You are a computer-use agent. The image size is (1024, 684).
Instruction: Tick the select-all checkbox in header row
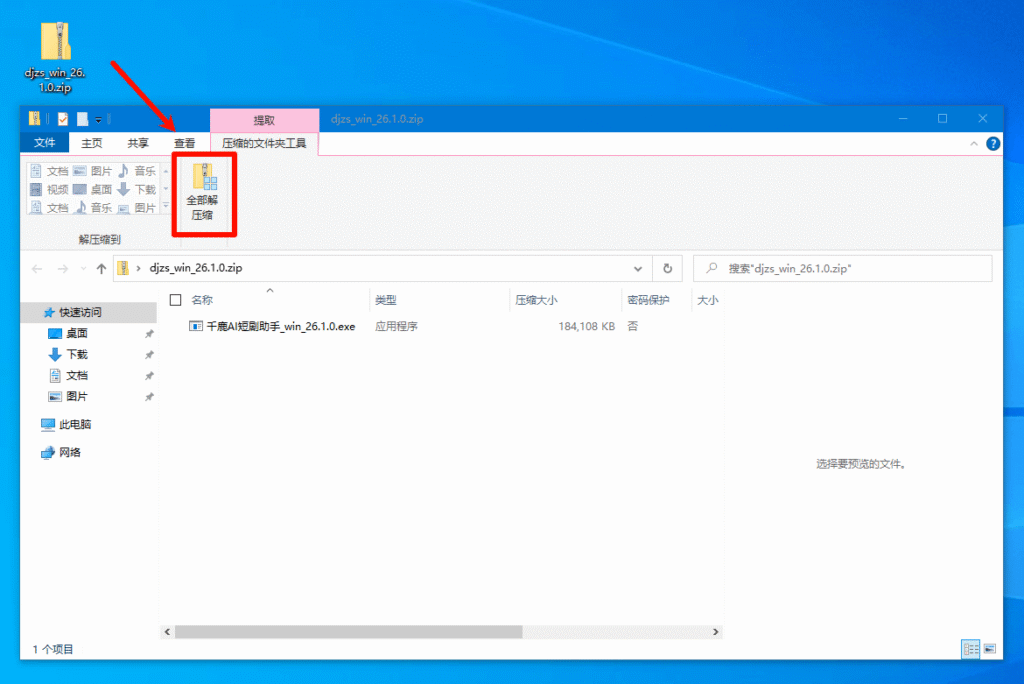(x=176, y=300)
